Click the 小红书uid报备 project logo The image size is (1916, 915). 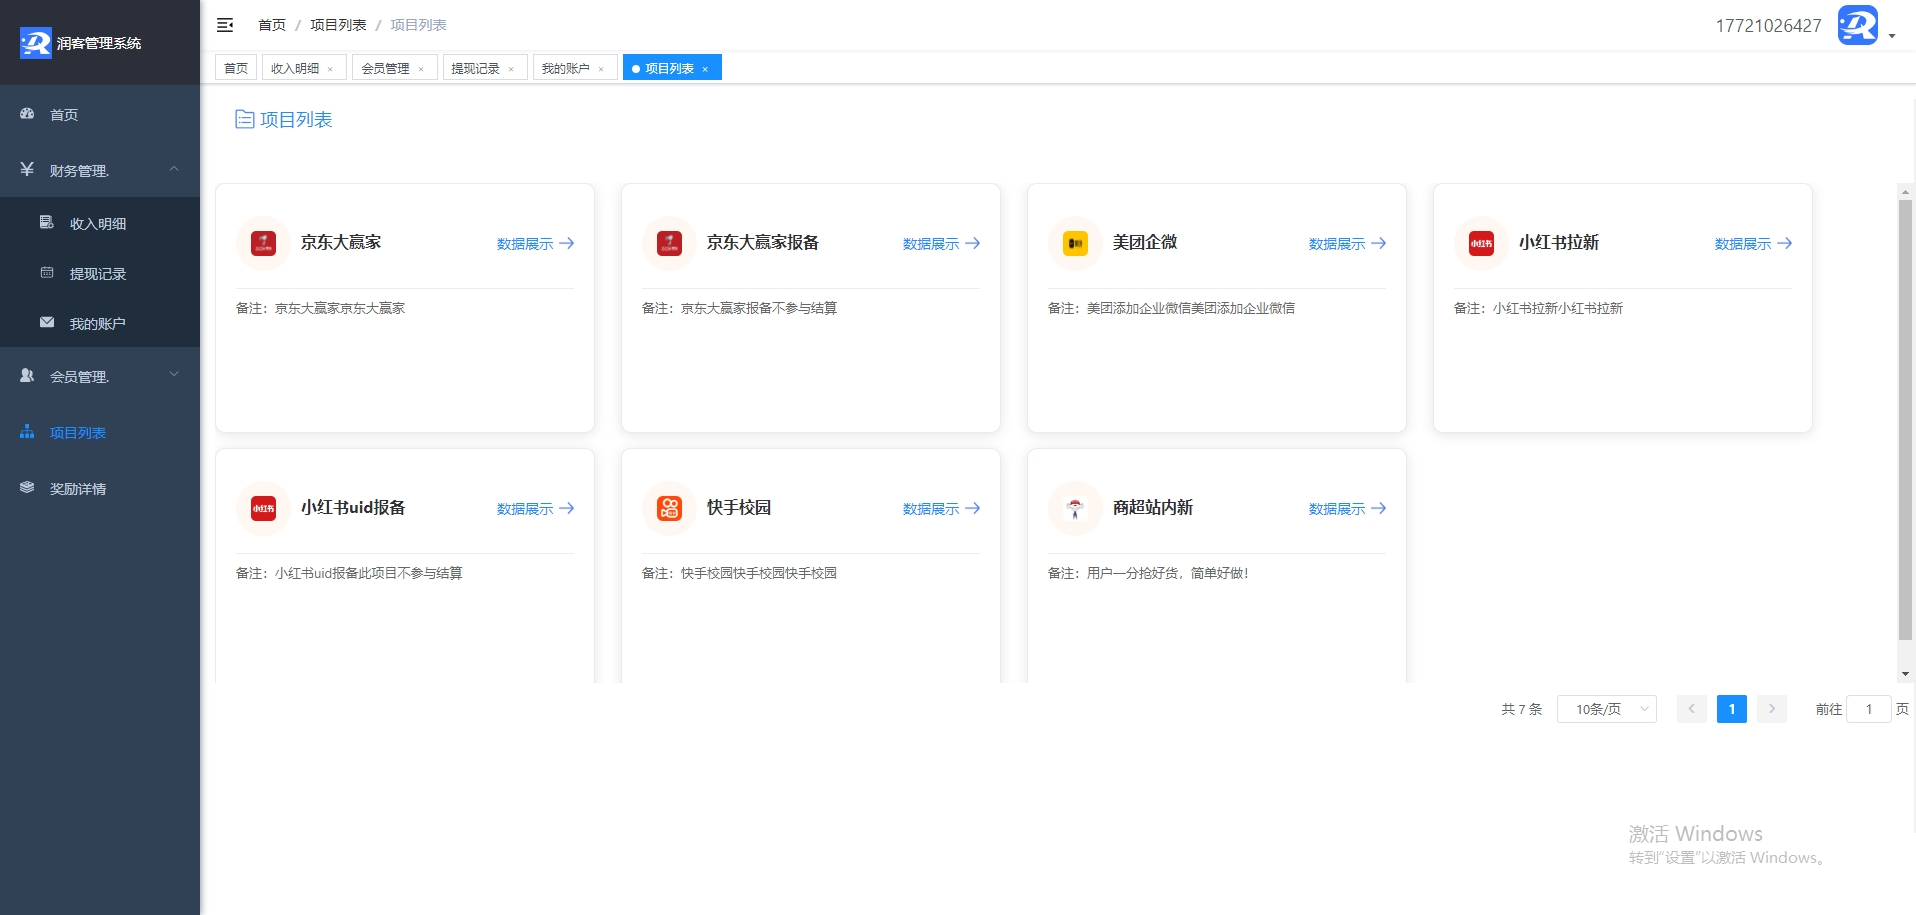[x=263, y=508]
